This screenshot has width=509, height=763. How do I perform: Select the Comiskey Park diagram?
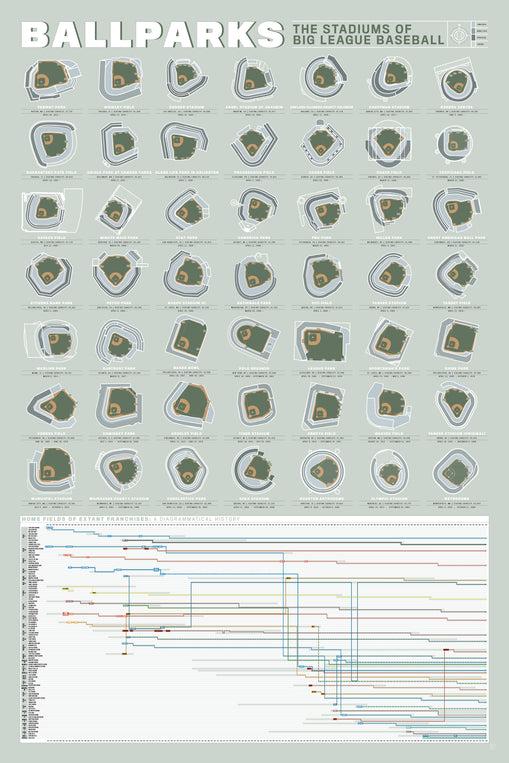[119, 405]
